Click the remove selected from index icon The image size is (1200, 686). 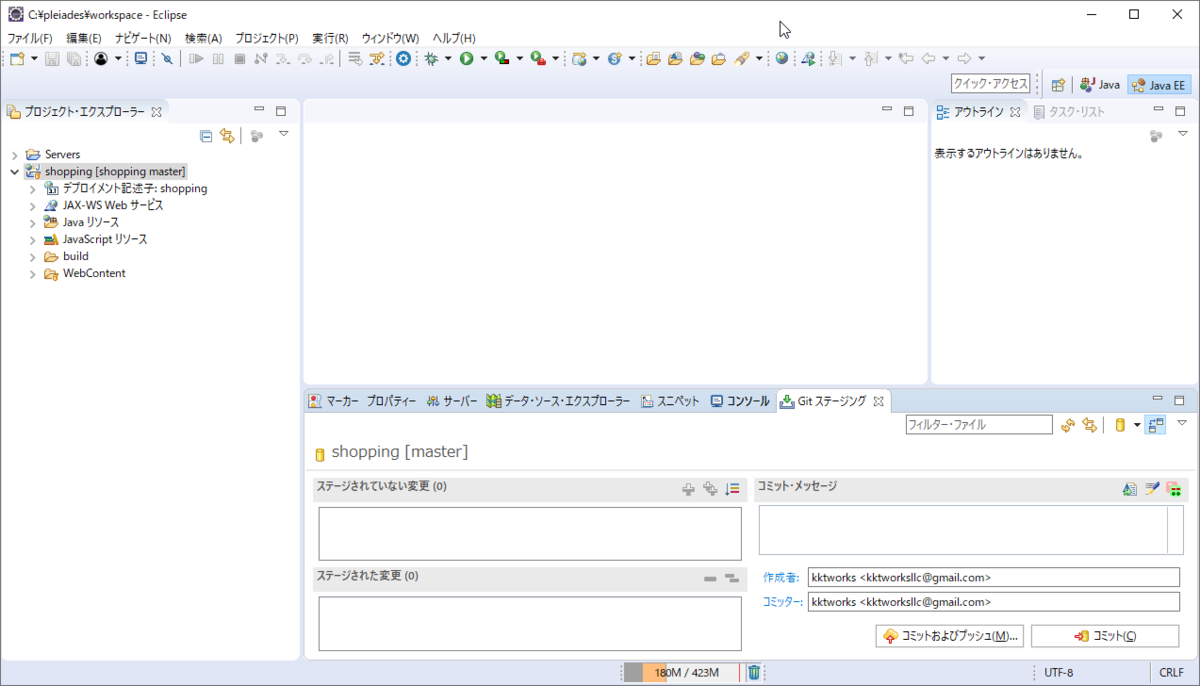click(x=710, y=578)
